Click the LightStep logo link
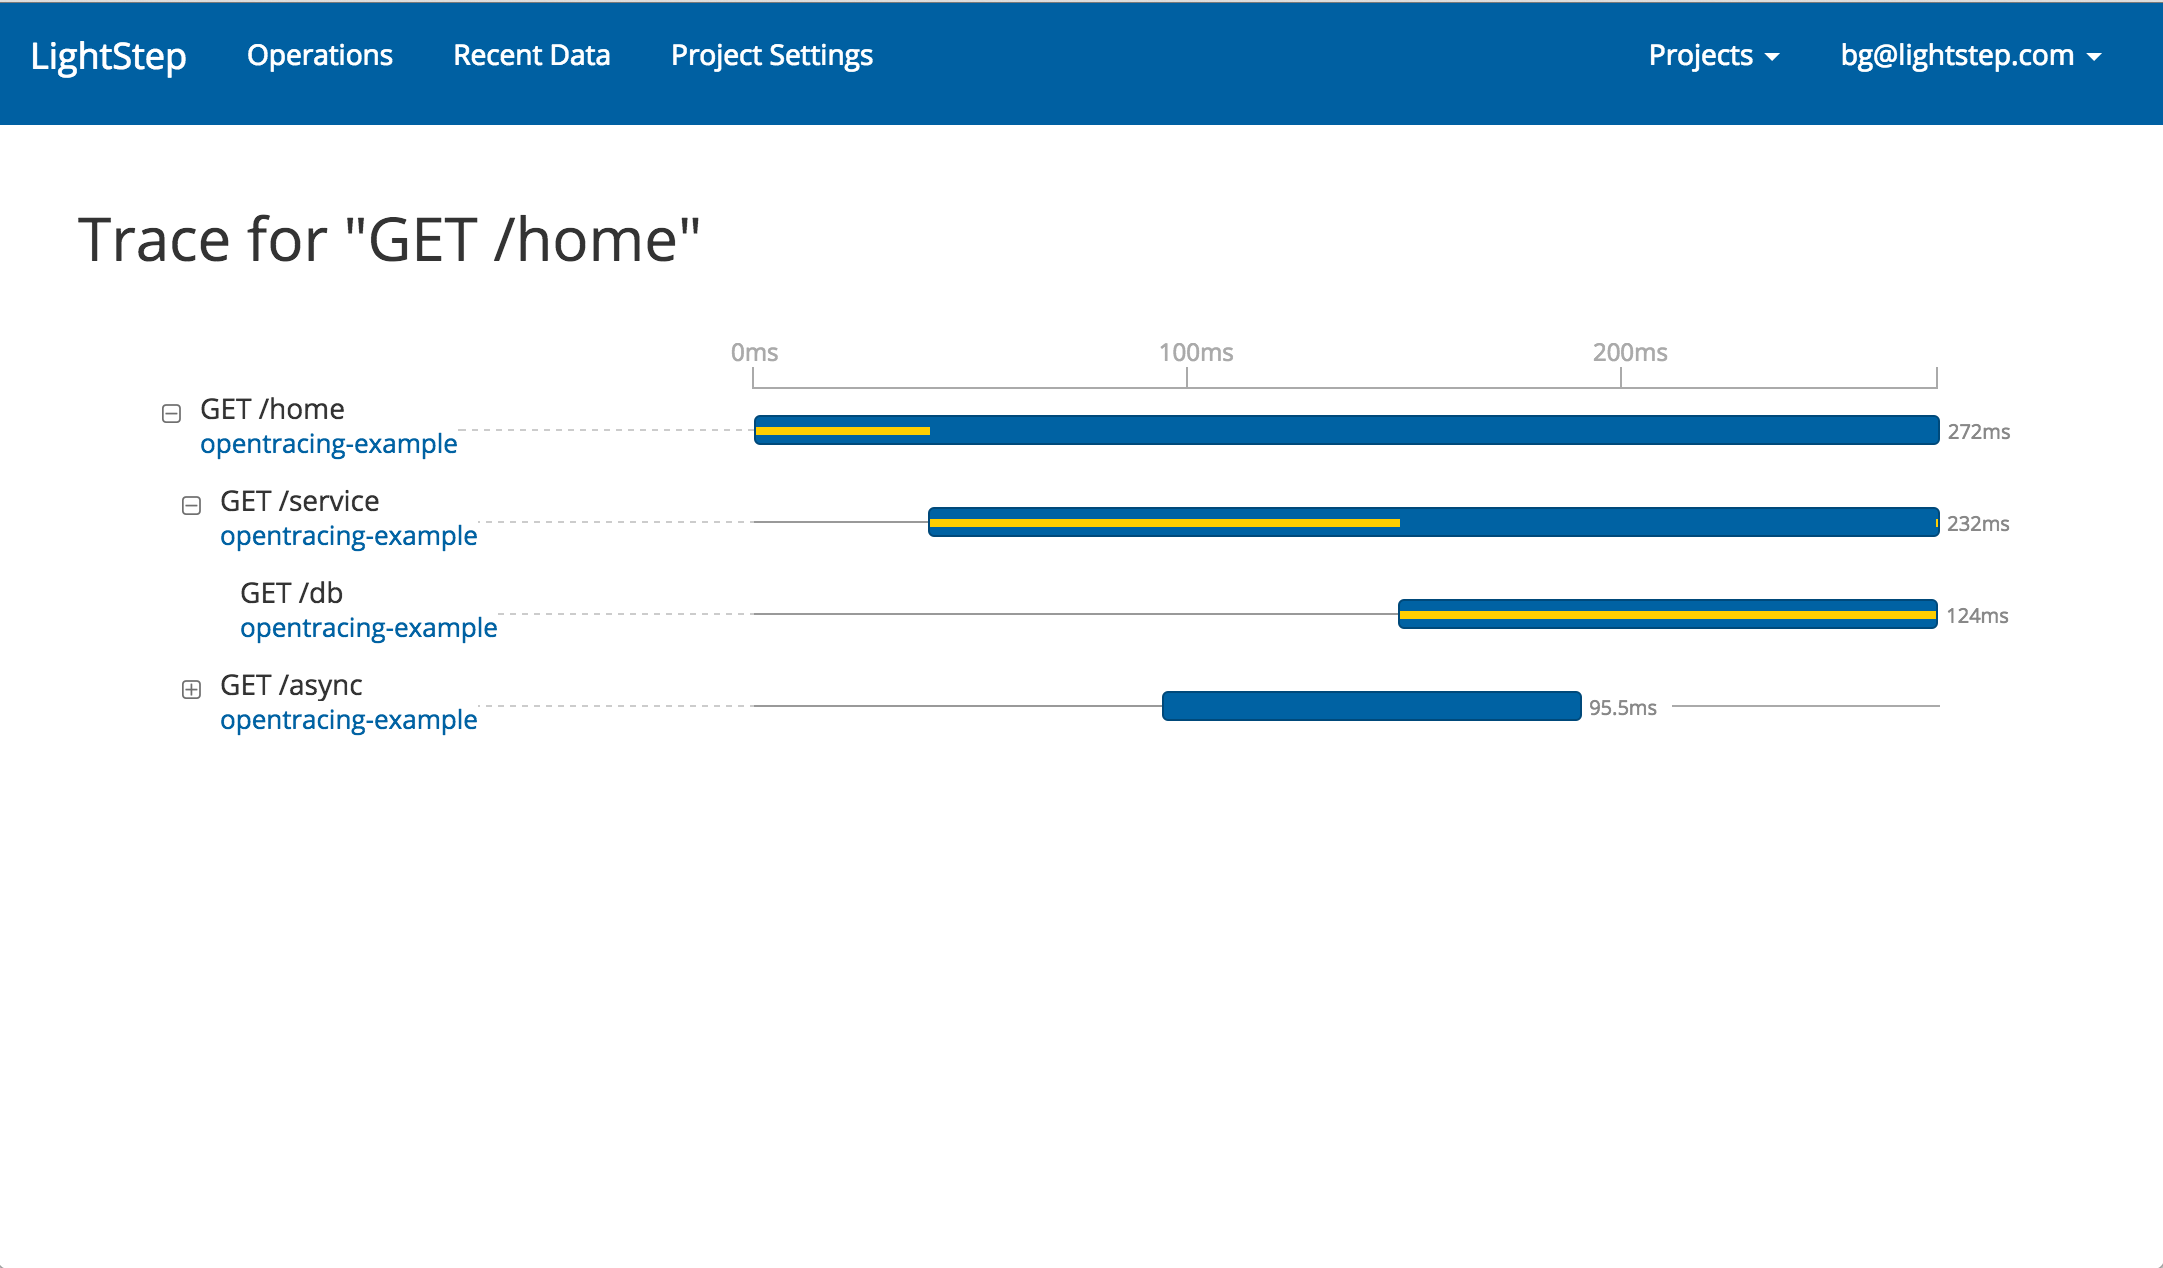2163x1268 pixels. coord(108,56)
